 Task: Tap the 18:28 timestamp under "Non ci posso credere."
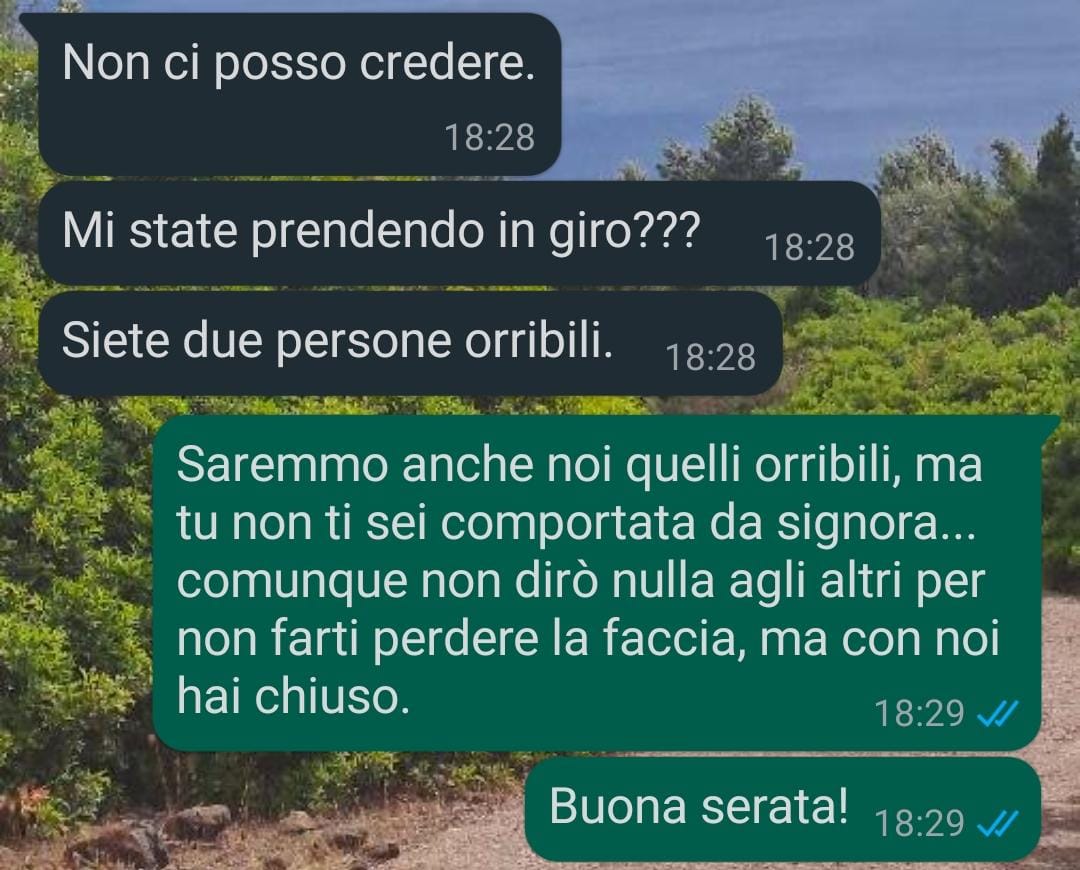tap(490, 138)
